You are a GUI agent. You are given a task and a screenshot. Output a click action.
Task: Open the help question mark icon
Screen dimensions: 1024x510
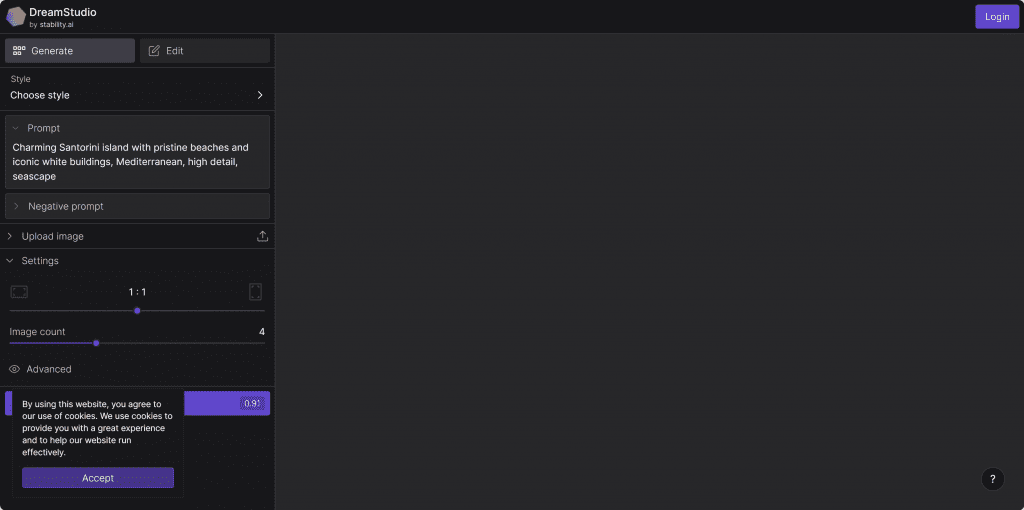[x=991, y=479]
